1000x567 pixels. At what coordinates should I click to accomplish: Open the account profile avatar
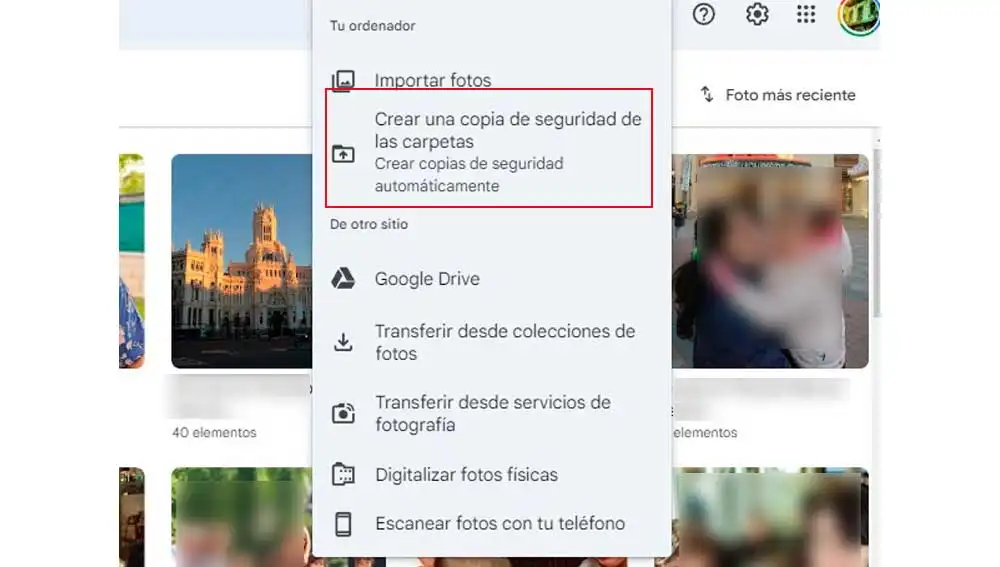[x=858, y=15]
